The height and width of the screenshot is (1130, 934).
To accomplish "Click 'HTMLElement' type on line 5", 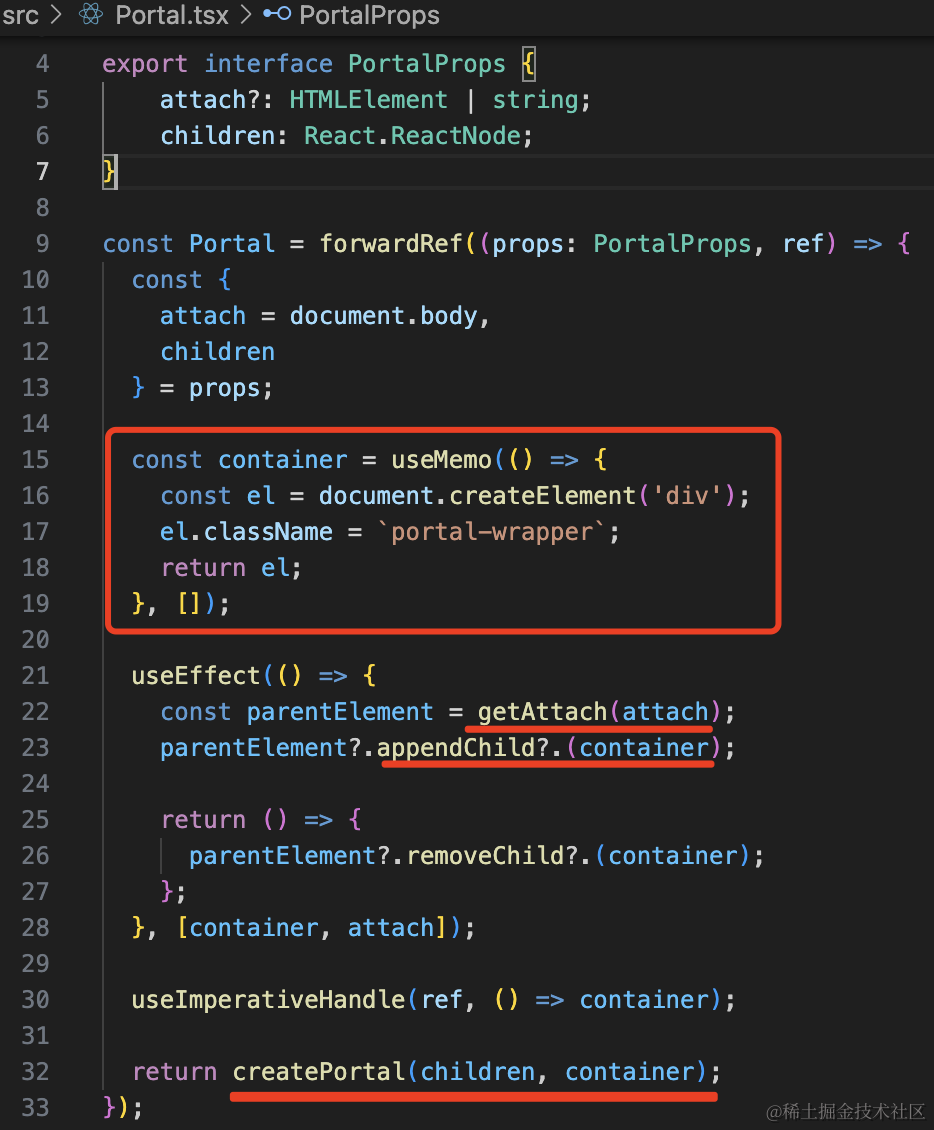I will (x=368, y=99).
